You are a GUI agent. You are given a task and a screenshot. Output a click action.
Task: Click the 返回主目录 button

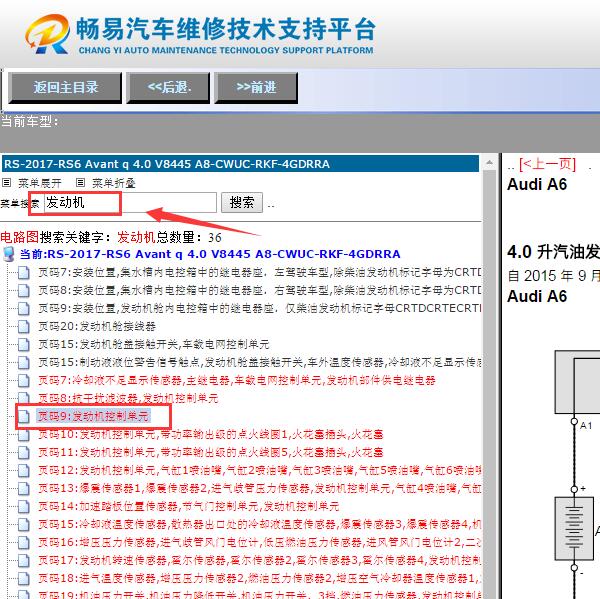tap(65, 88)
